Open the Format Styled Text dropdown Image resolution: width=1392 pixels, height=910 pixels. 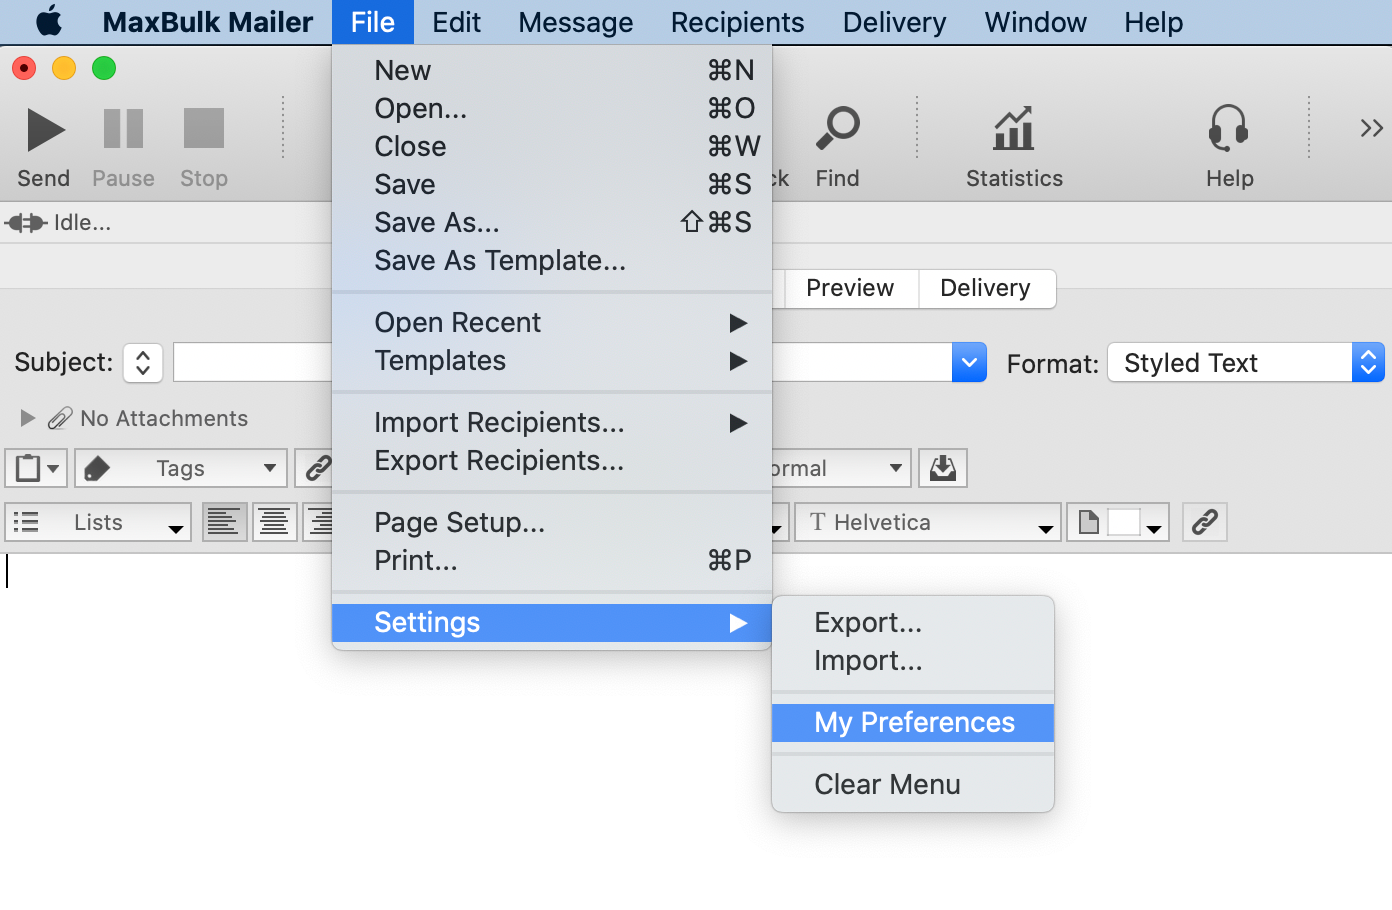[x=1245, y=363]
